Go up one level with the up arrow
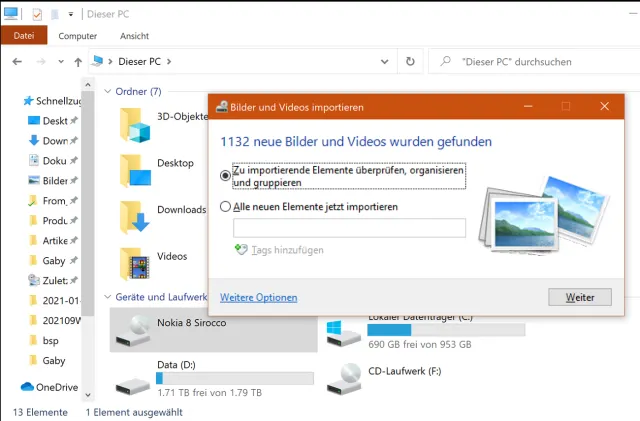Viewport: 640px width, 421px height. (x=78, y=62)
